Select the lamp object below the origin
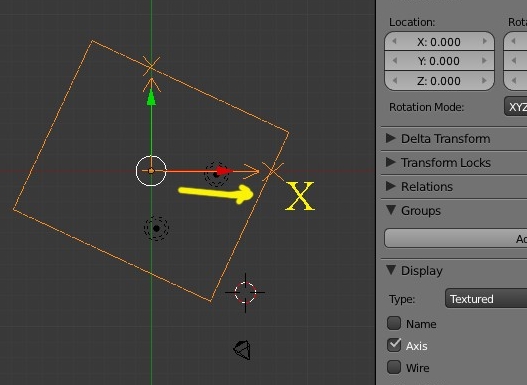 pyautogui.click(x=156, y=228)
